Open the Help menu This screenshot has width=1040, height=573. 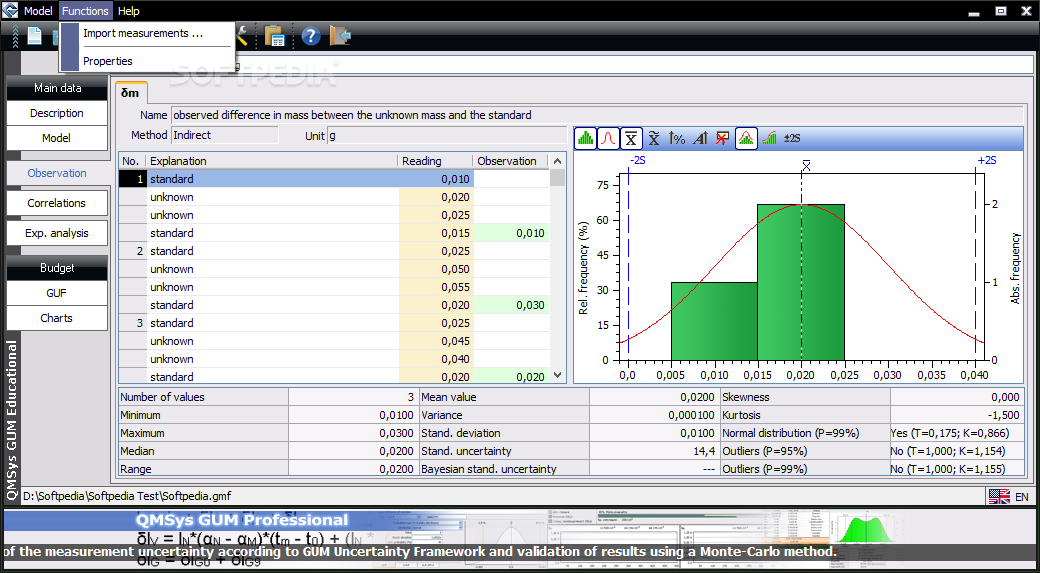(129, 11)
